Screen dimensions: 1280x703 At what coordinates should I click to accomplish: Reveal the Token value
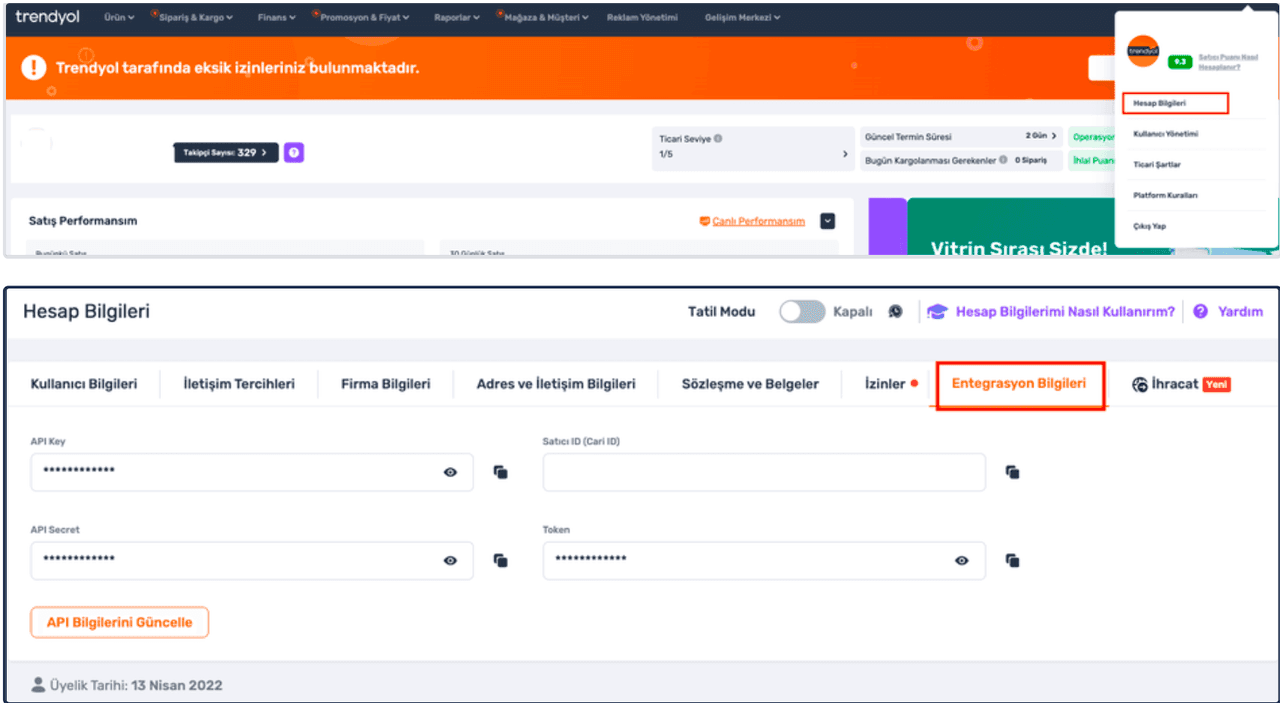pos(961,561)
